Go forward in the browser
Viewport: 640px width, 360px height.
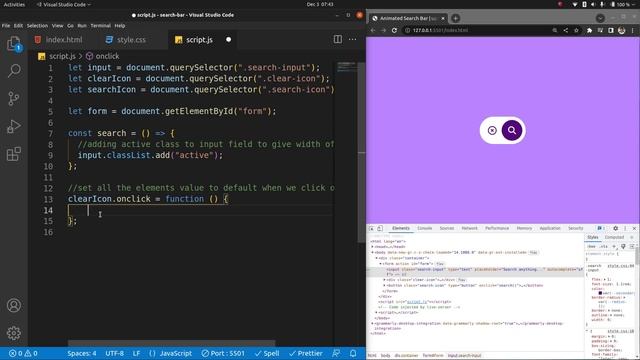pyautogui.click(x=383, y=30)
